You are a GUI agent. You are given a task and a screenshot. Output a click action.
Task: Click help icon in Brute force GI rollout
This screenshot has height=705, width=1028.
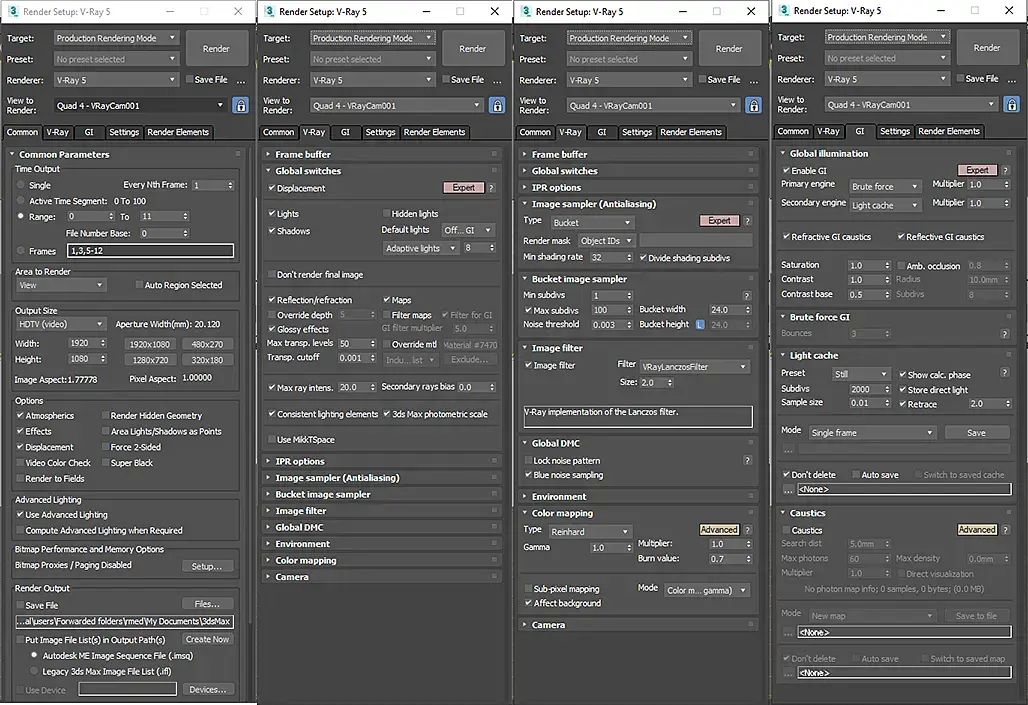(1005, 334)
